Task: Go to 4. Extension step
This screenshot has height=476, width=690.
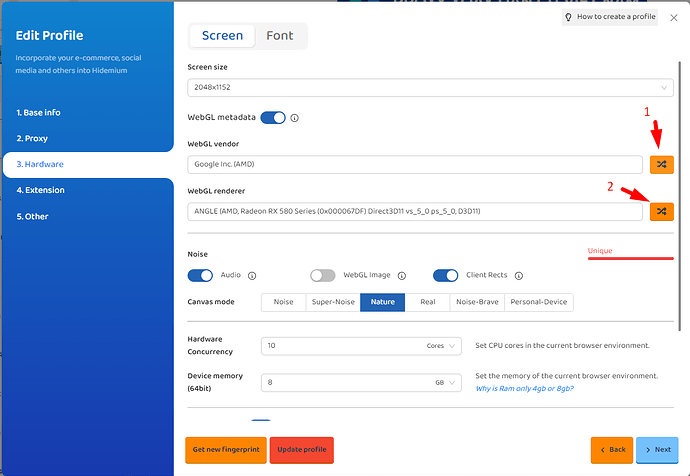Action: point(40,190)
